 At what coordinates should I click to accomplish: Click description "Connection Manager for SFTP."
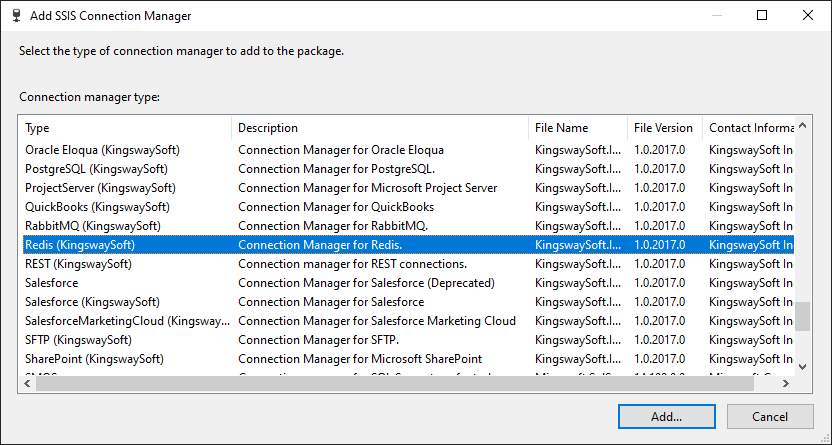click(x=318, y=340)
